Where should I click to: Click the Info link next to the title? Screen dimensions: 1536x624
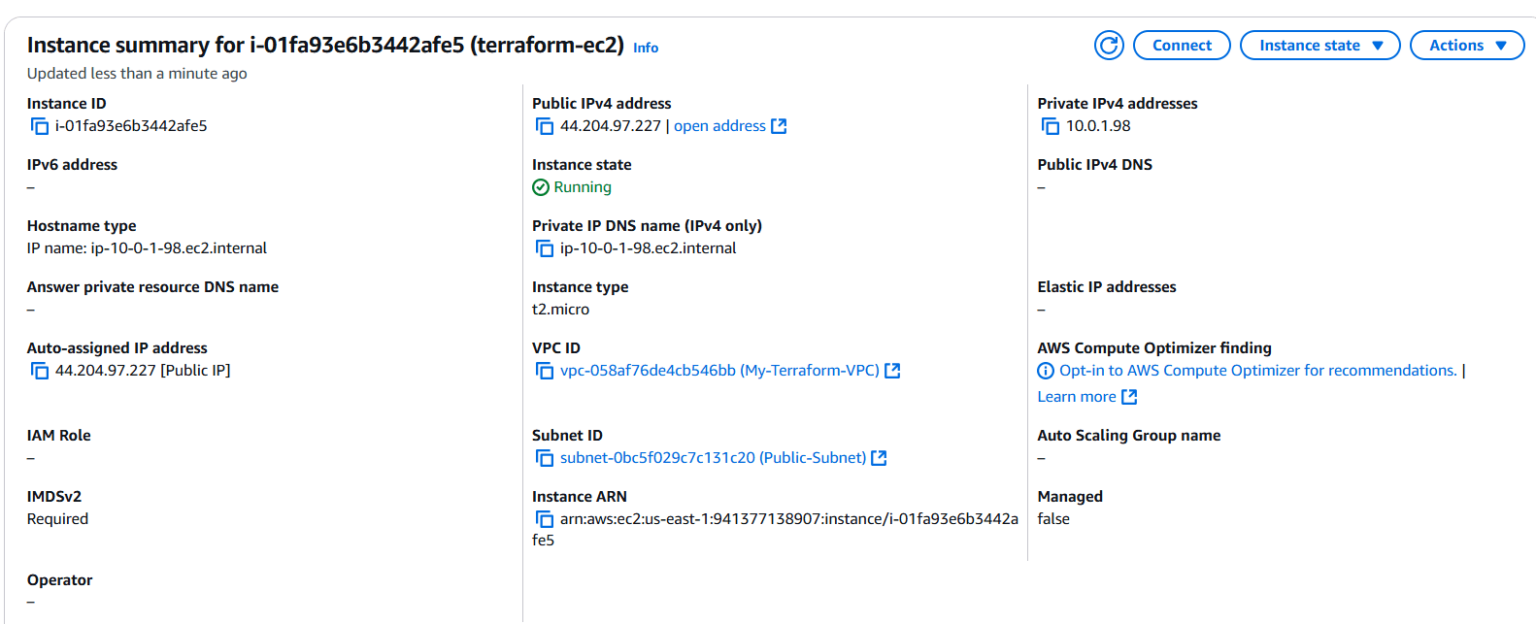point(645,47)
